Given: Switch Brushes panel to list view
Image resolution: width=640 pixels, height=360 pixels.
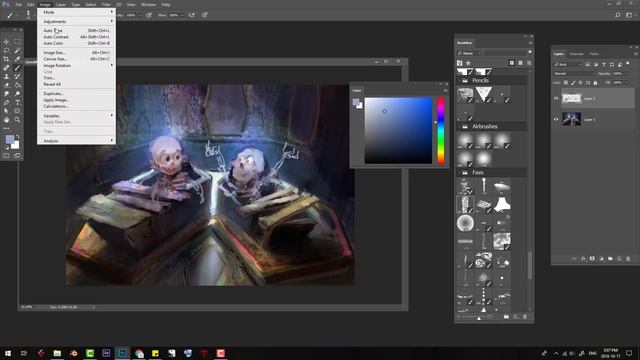Looking at the screenshot, I should point(520,63).
